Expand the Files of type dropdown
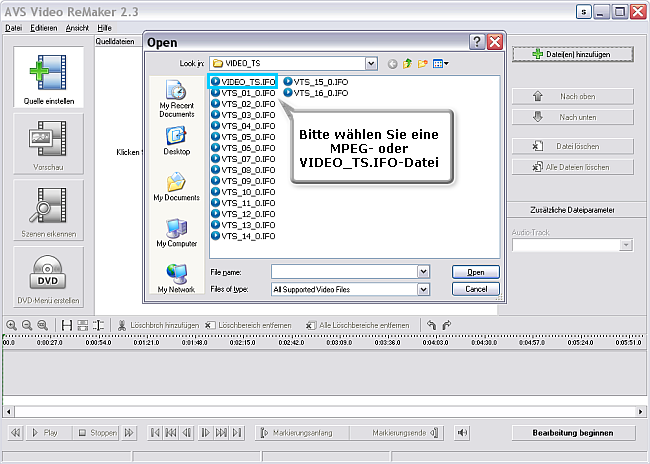This screenshot has height=464, width=650. 423,289
